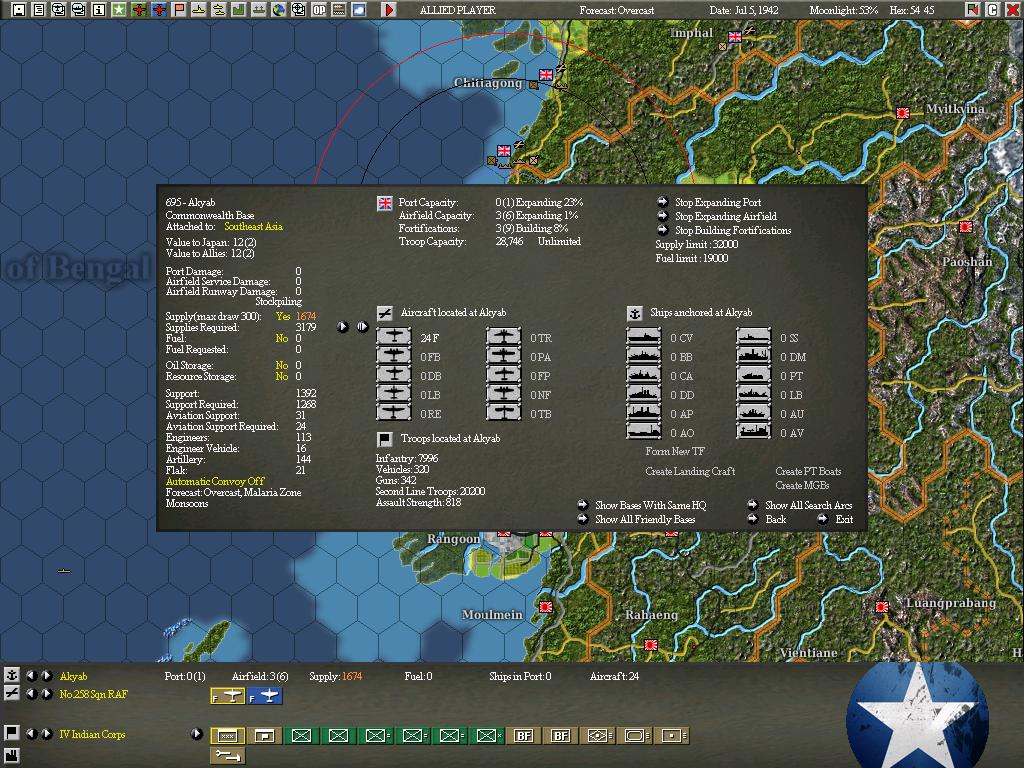This screenshot has width=1024, height=768.
Task: Go to previous land unit before IV Indian Corps
Action: [31, 734]
